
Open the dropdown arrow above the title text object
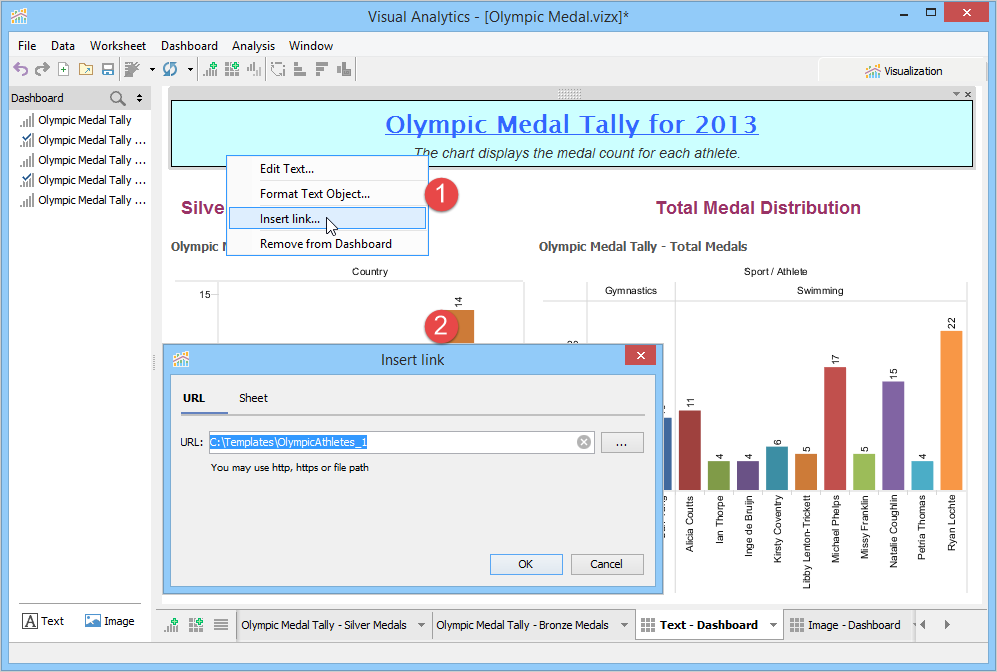point(956,94)
